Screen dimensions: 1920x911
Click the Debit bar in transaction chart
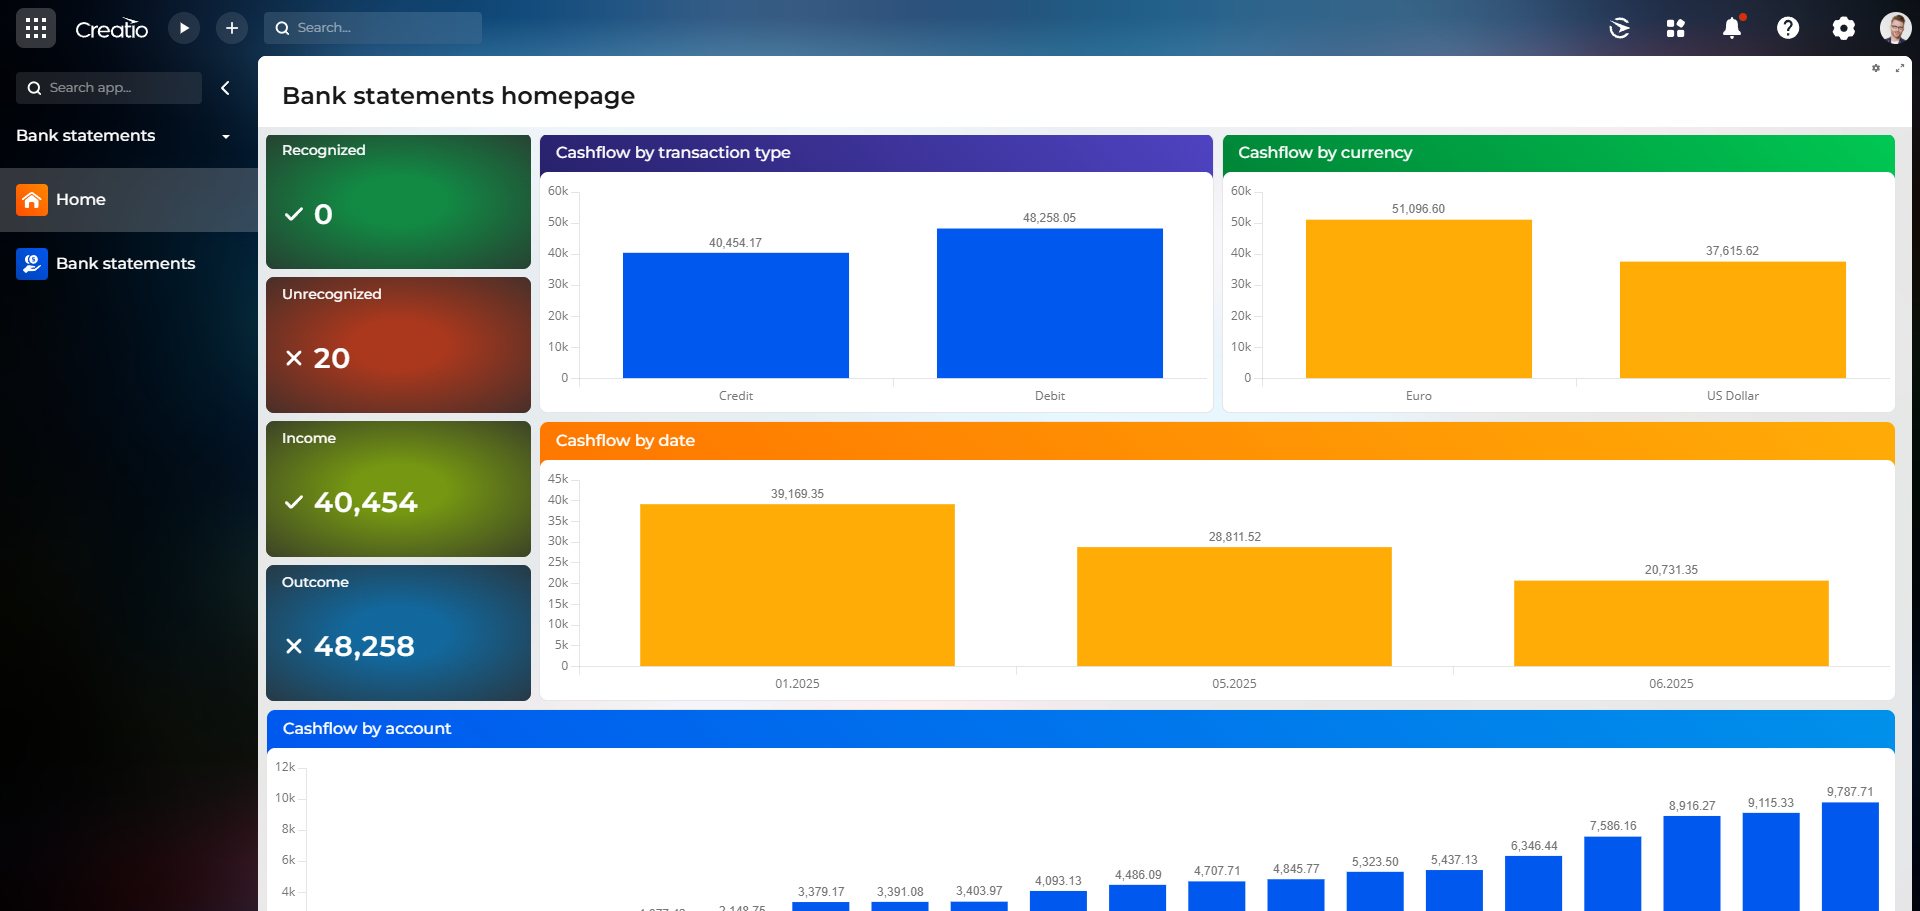(x=1050, y=303)
